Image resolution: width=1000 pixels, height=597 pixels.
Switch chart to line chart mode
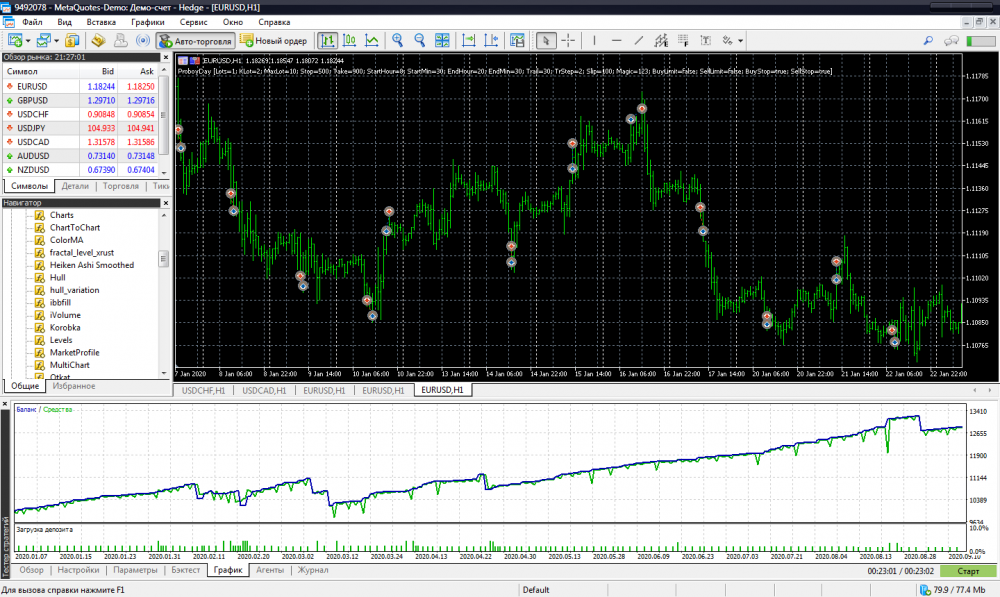click(372, 41)
